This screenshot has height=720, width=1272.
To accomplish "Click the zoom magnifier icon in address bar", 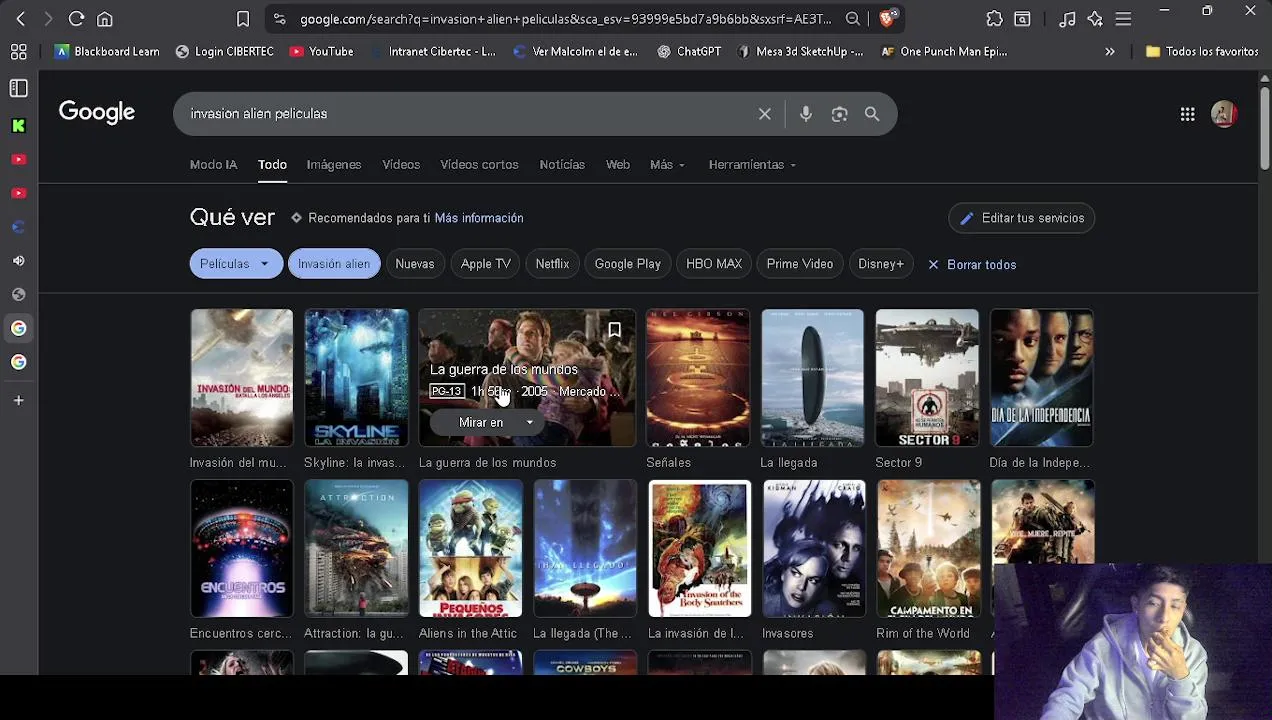I will (853, 19).
